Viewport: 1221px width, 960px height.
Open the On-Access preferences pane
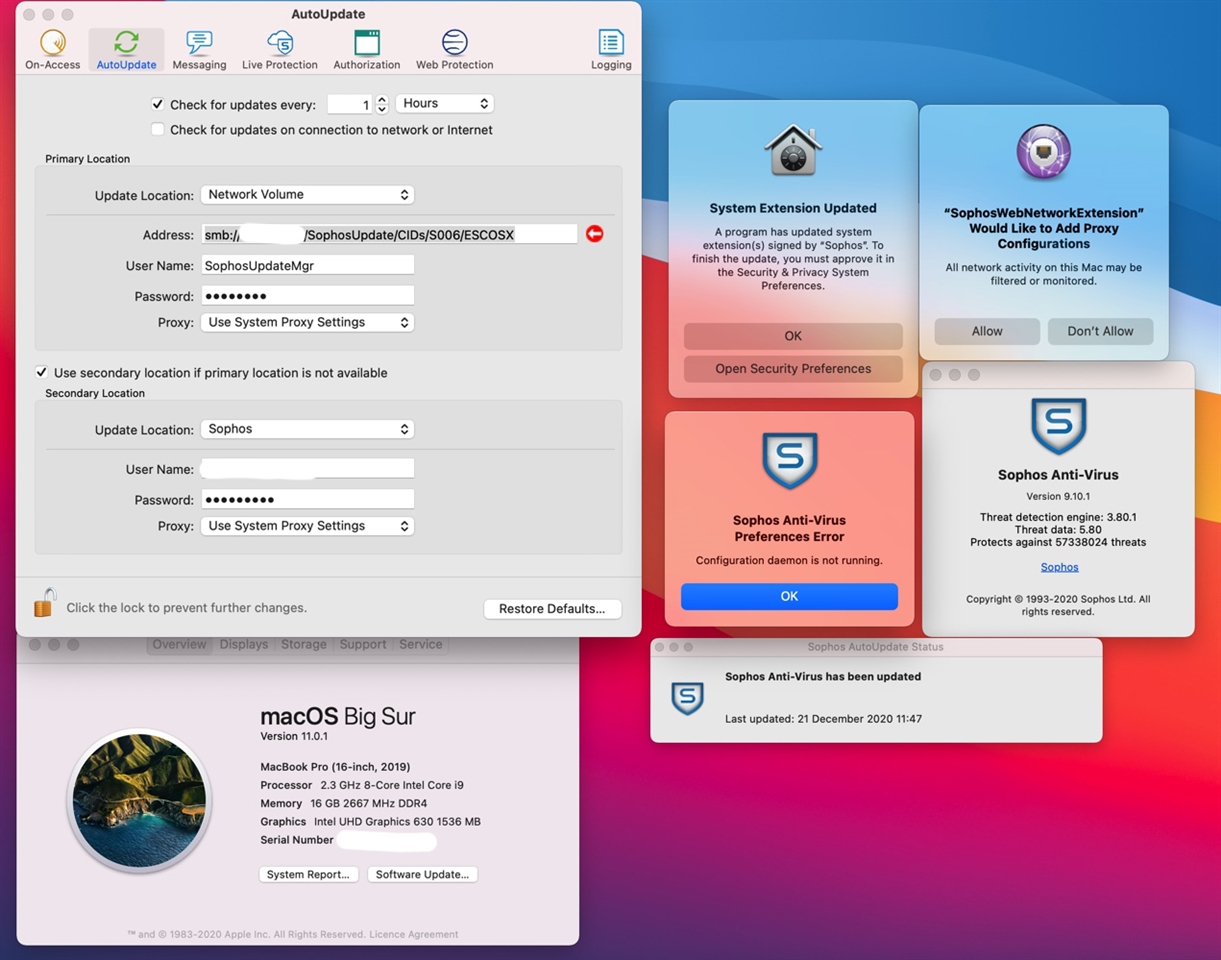pyautogui.click(x=52, y=50)
